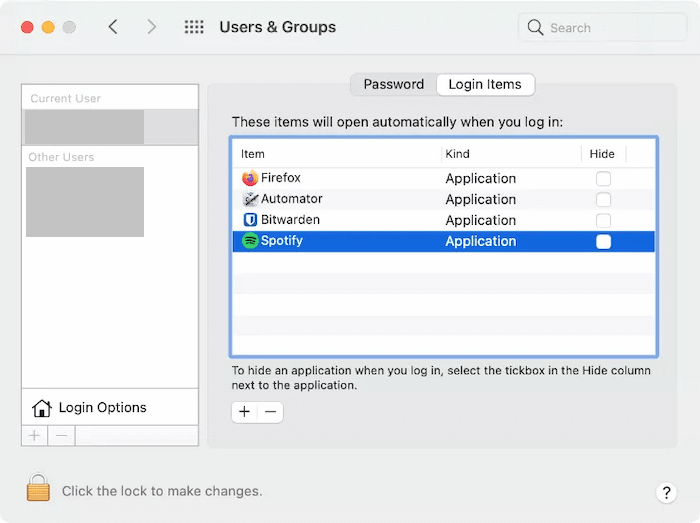Tick the Hide checkbox for Spotify

pyautogui.click(x=603, y=241)
